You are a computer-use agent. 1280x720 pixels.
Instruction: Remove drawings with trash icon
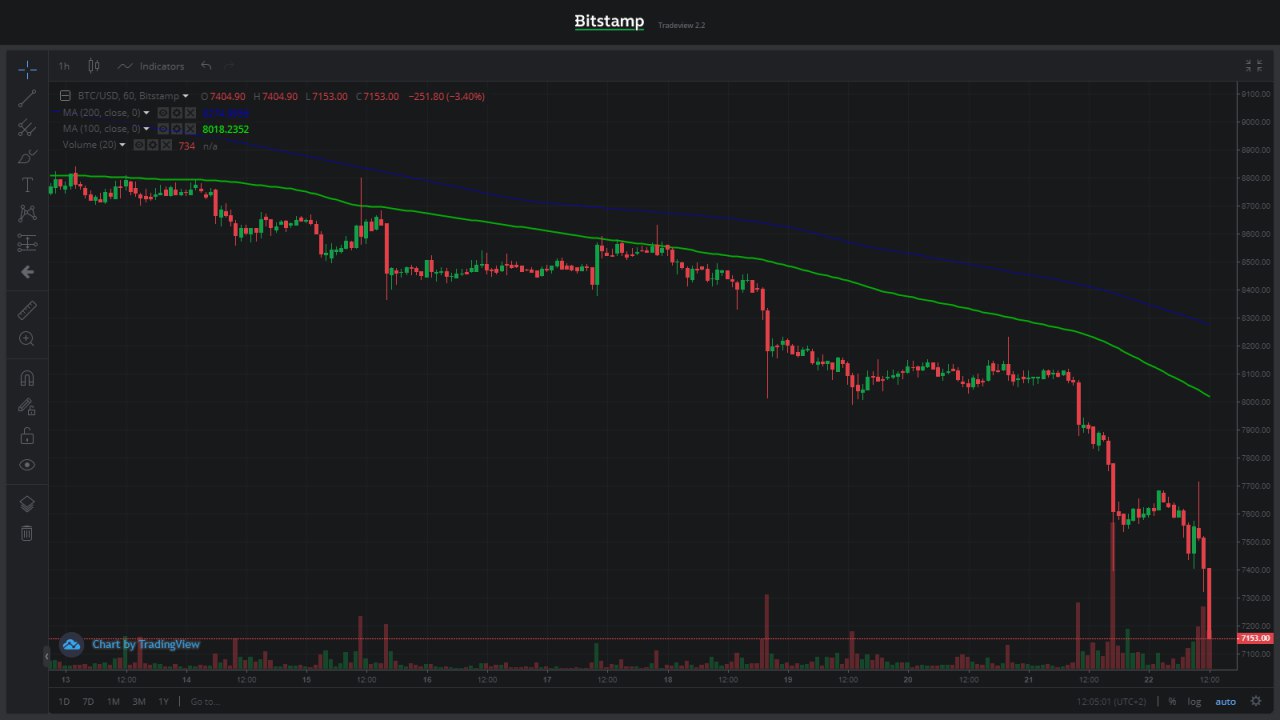point(27,533)
